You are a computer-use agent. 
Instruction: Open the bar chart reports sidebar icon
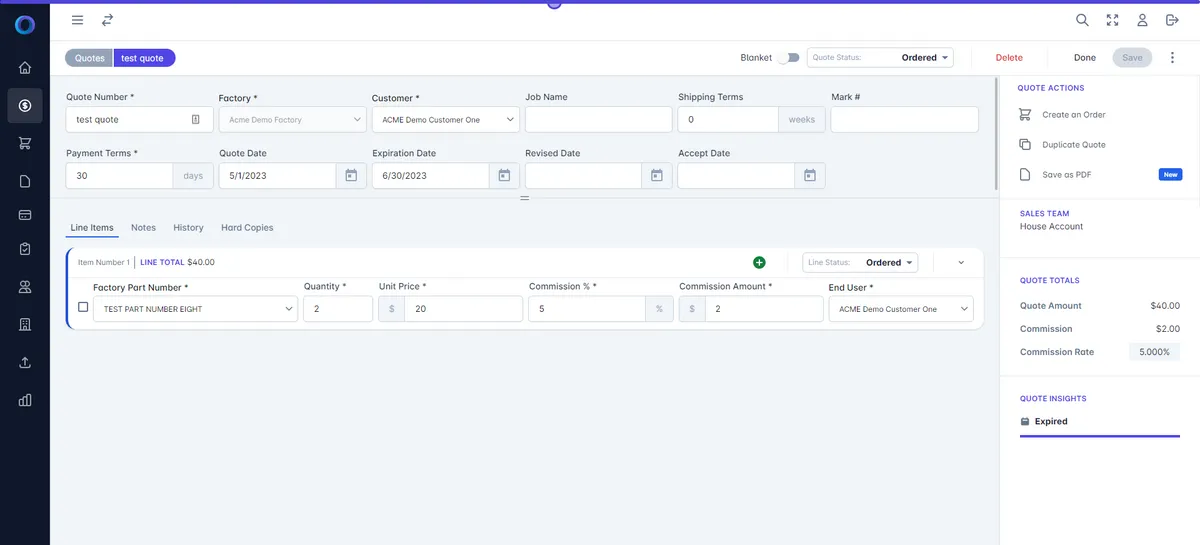25,401
